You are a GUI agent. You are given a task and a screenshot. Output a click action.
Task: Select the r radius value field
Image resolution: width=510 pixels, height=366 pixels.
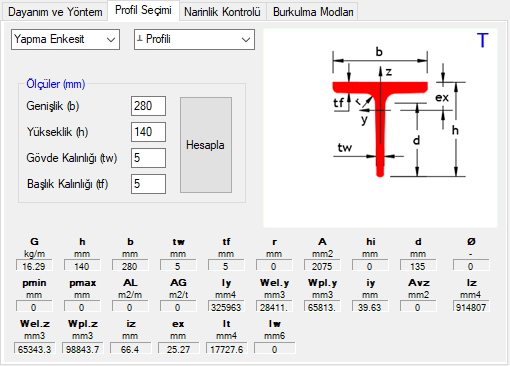(x=274, y=266)
